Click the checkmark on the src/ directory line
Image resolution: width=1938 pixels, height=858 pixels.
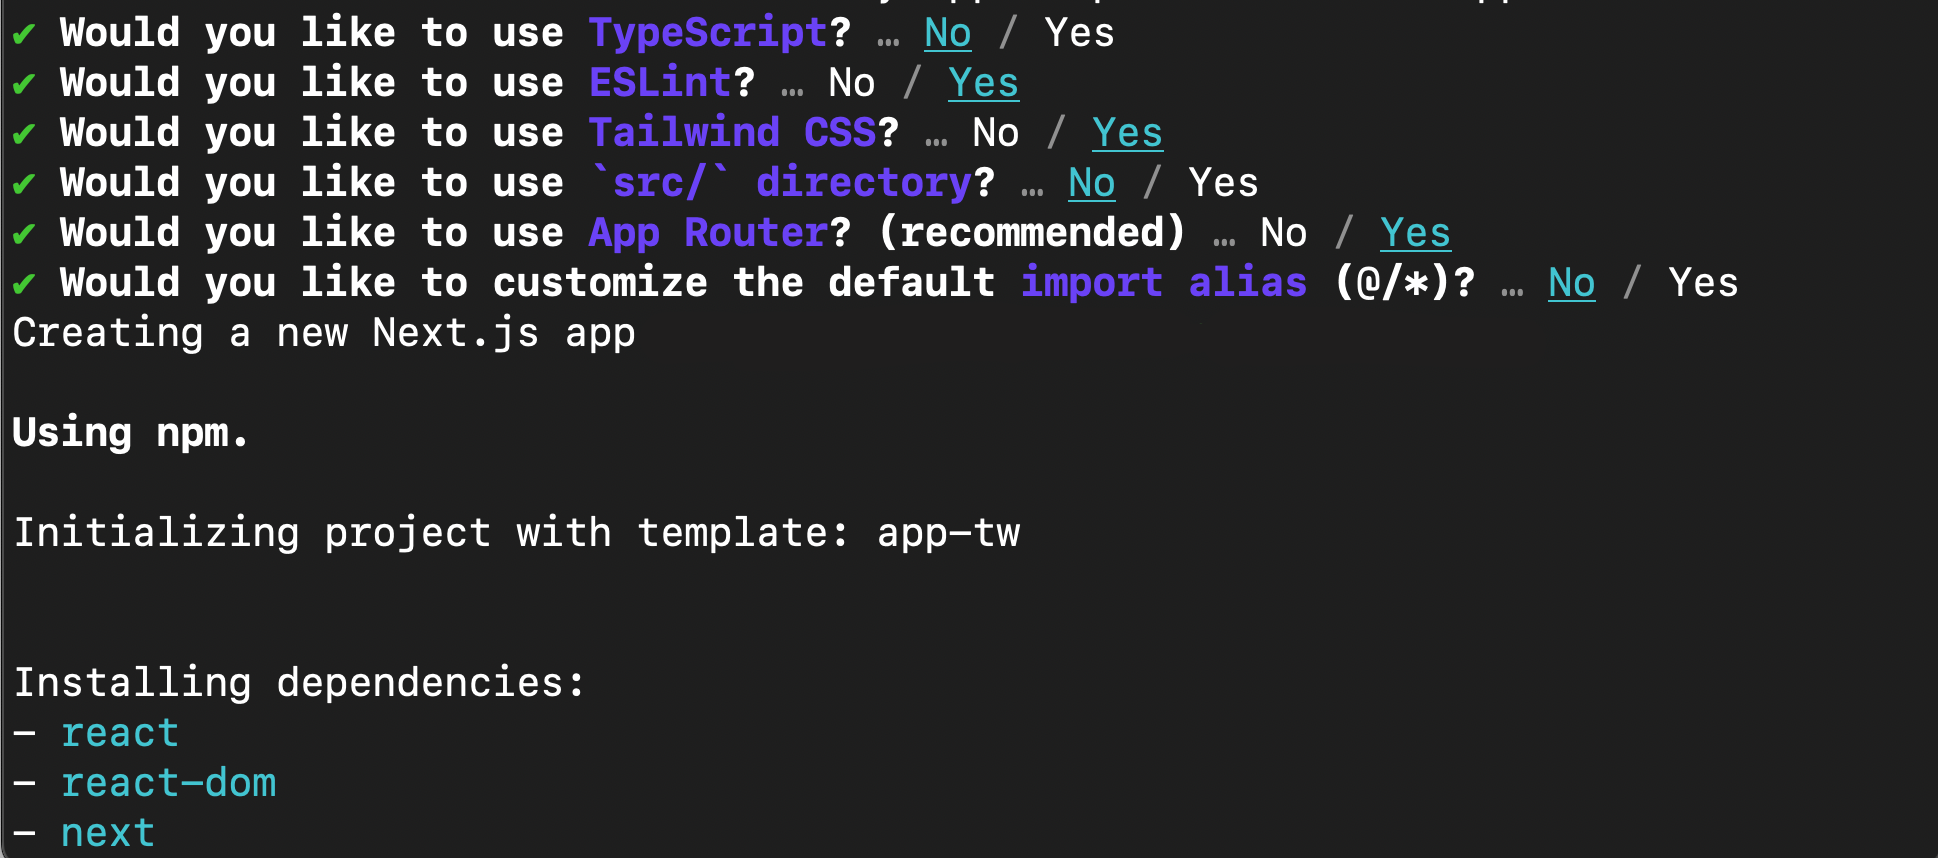click(x=24, y=185)
